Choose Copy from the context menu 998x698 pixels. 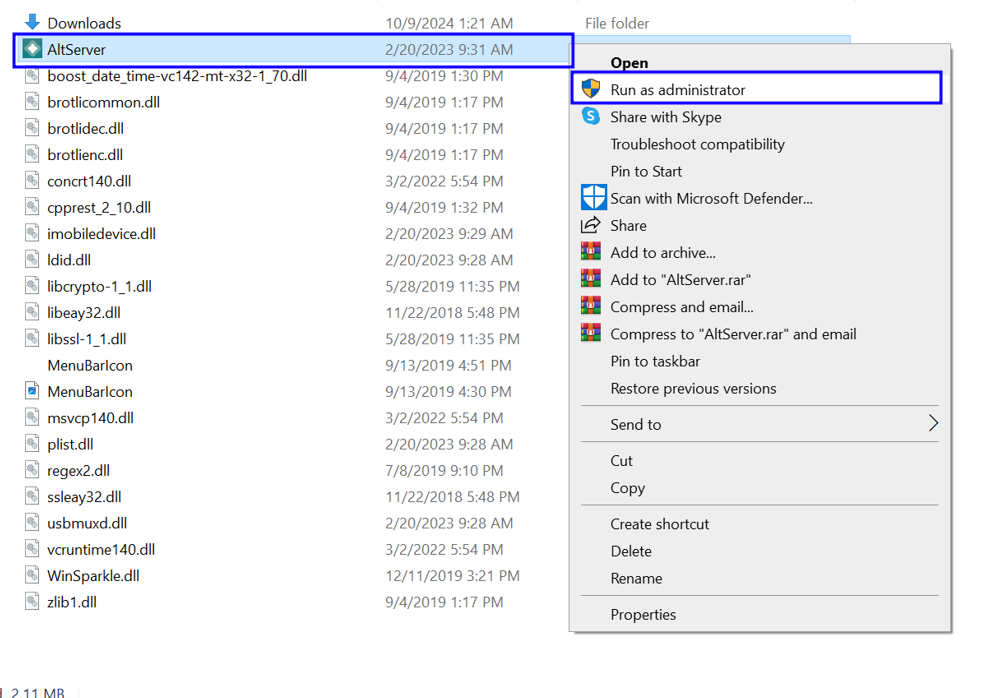click(x=627, y=488)
